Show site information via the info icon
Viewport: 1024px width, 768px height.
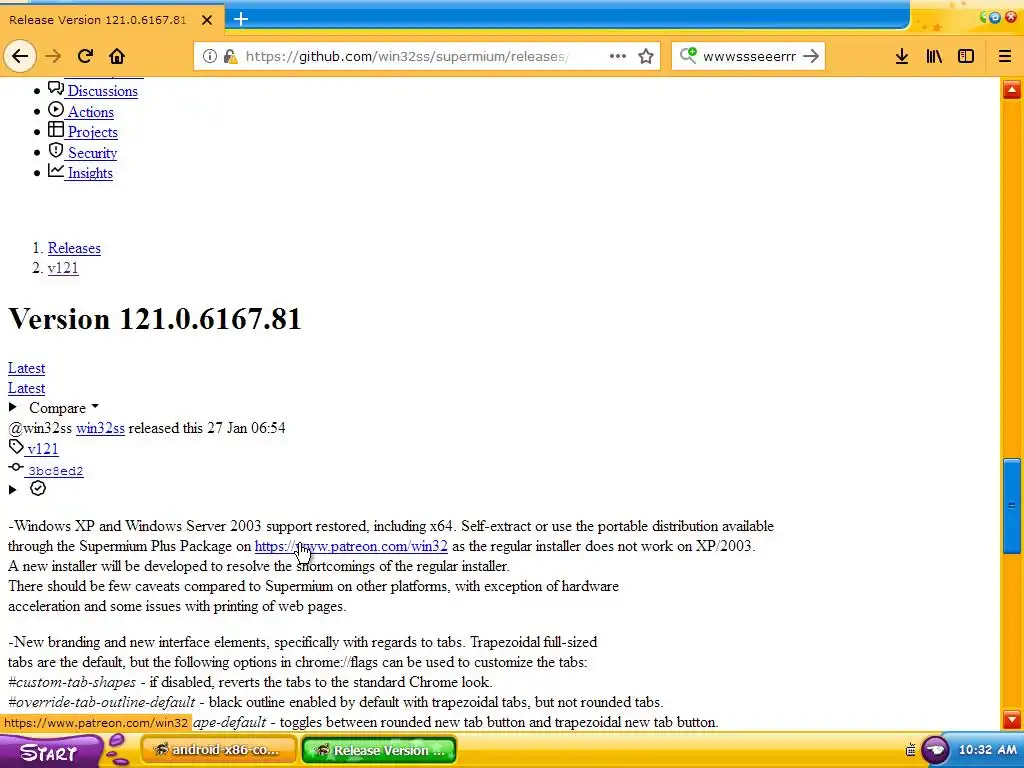pyautogui.click(x=210, y=56)
